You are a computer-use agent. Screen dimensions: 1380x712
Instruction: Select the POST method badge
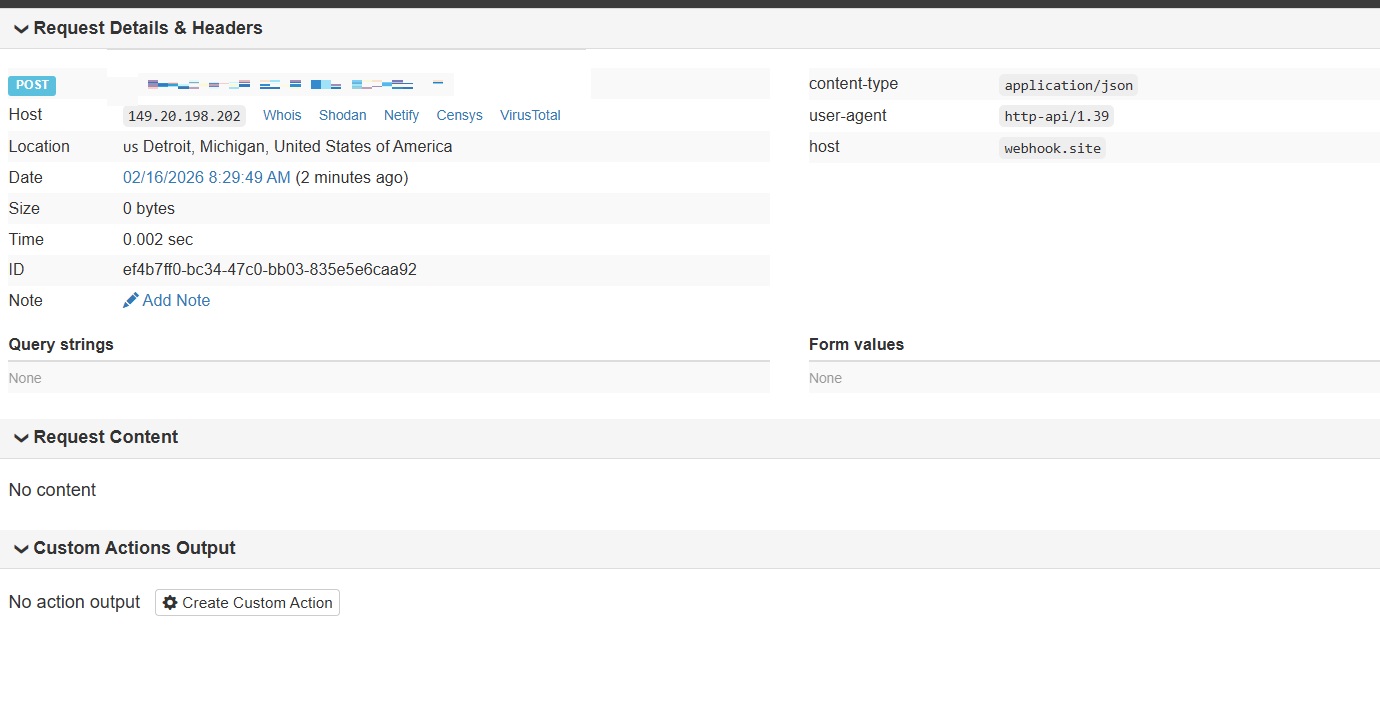(x=31, y=85)
